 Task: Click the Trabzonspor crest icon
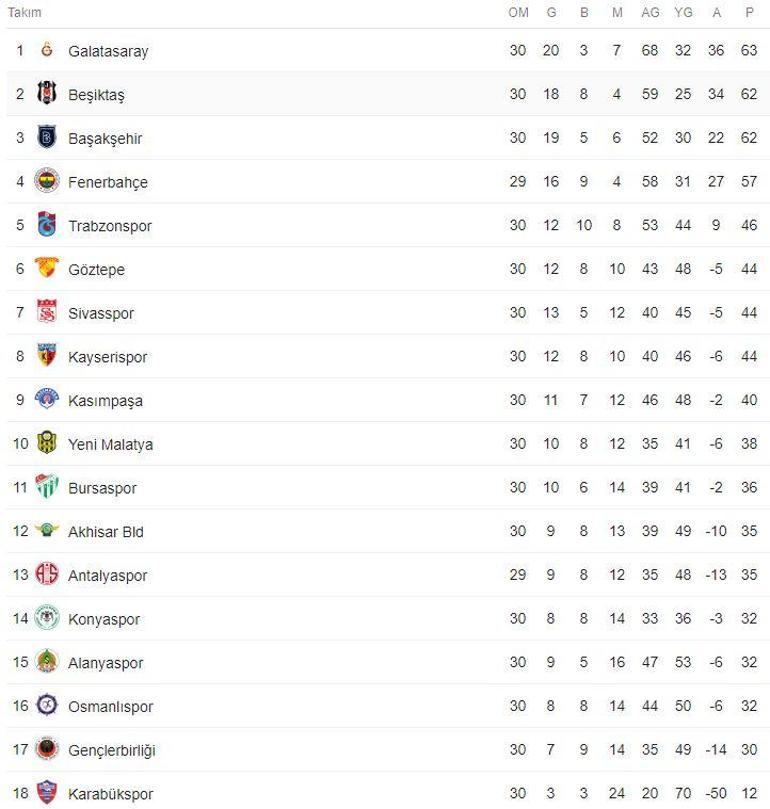[47, 225]
